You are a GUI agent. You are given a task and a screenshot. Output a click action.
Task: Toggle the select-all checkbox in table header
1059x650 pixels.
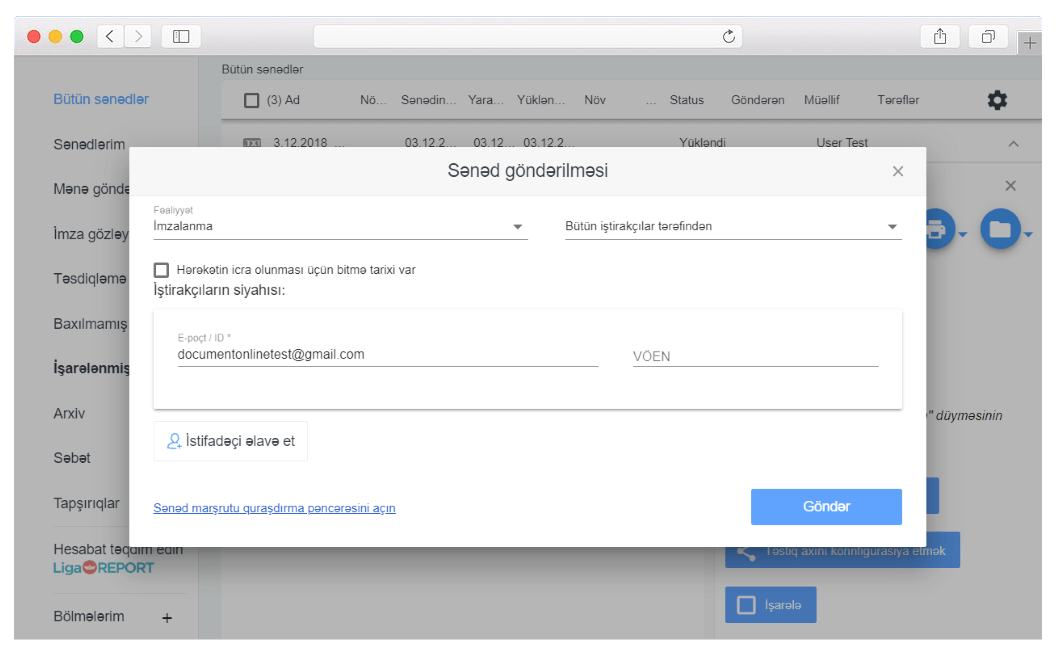[251, 100]
